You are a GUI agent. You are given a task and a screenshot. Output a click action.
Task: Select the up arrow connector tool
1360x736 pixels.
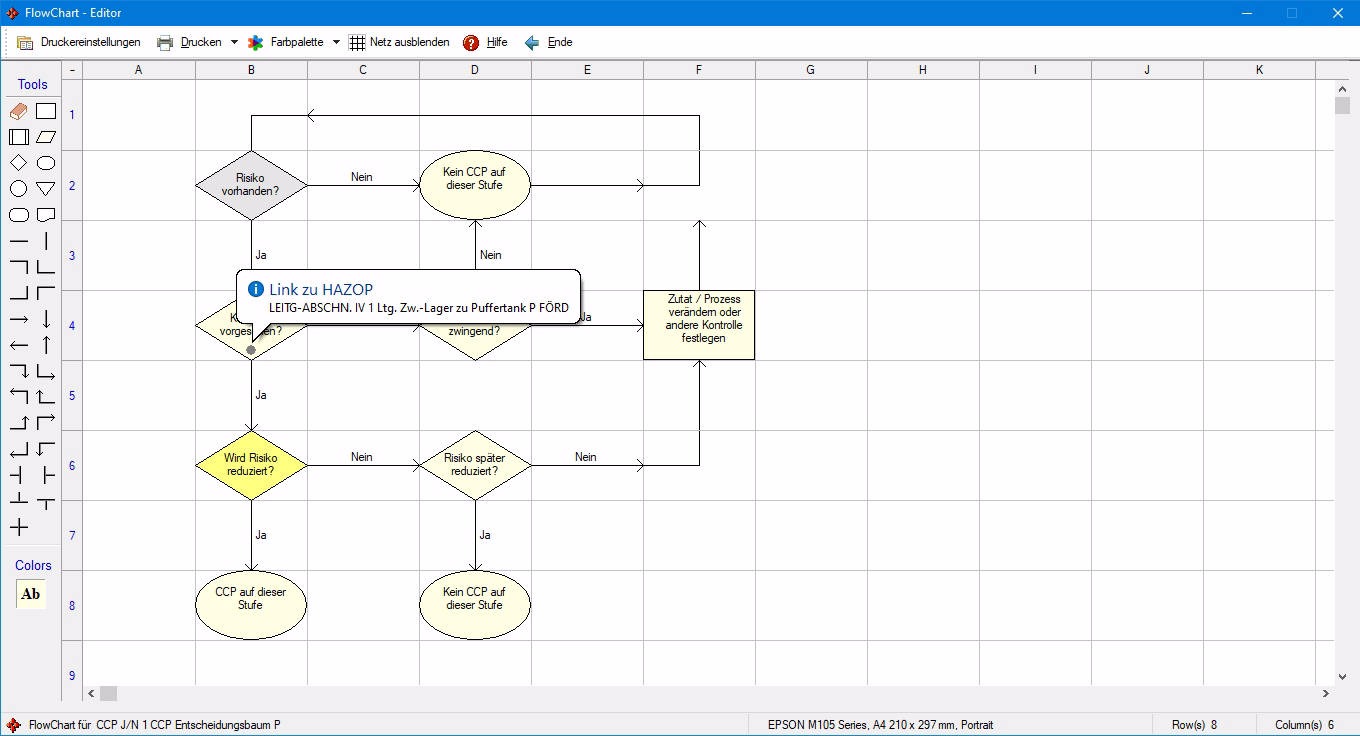pyautogui.click(x=46, y=345)
